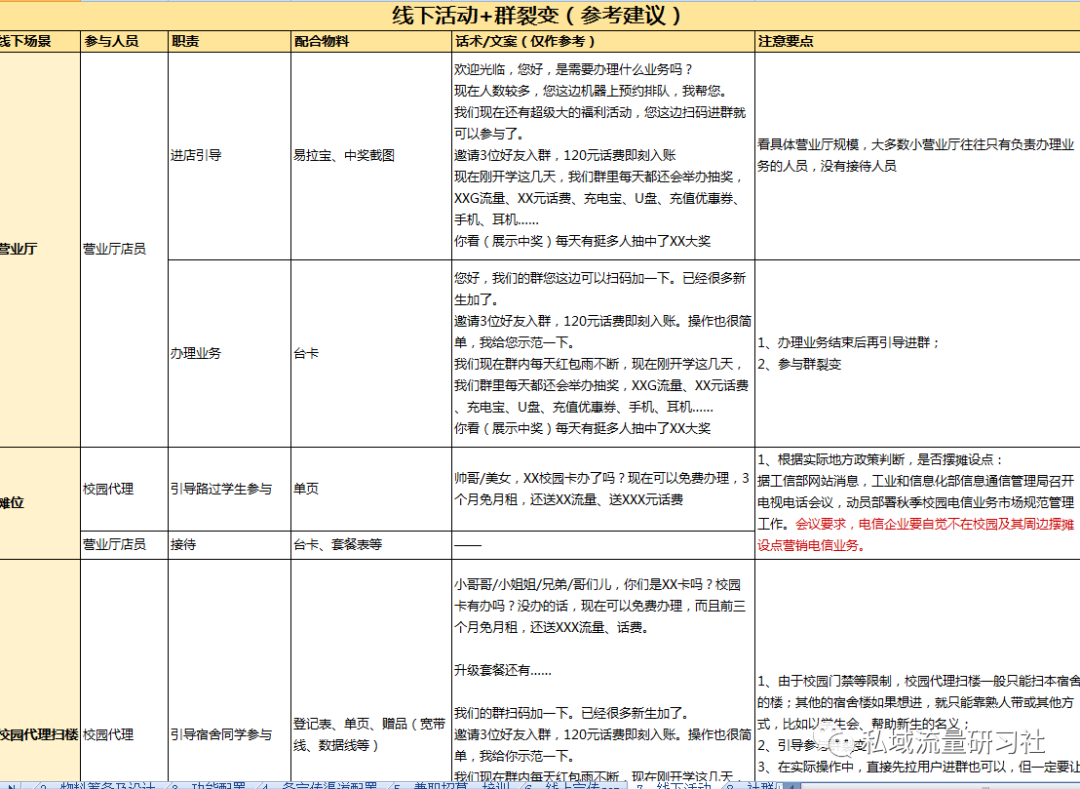
Task: Select the 引导宿舍同学参与 cell
Action: tap(229, 670)
